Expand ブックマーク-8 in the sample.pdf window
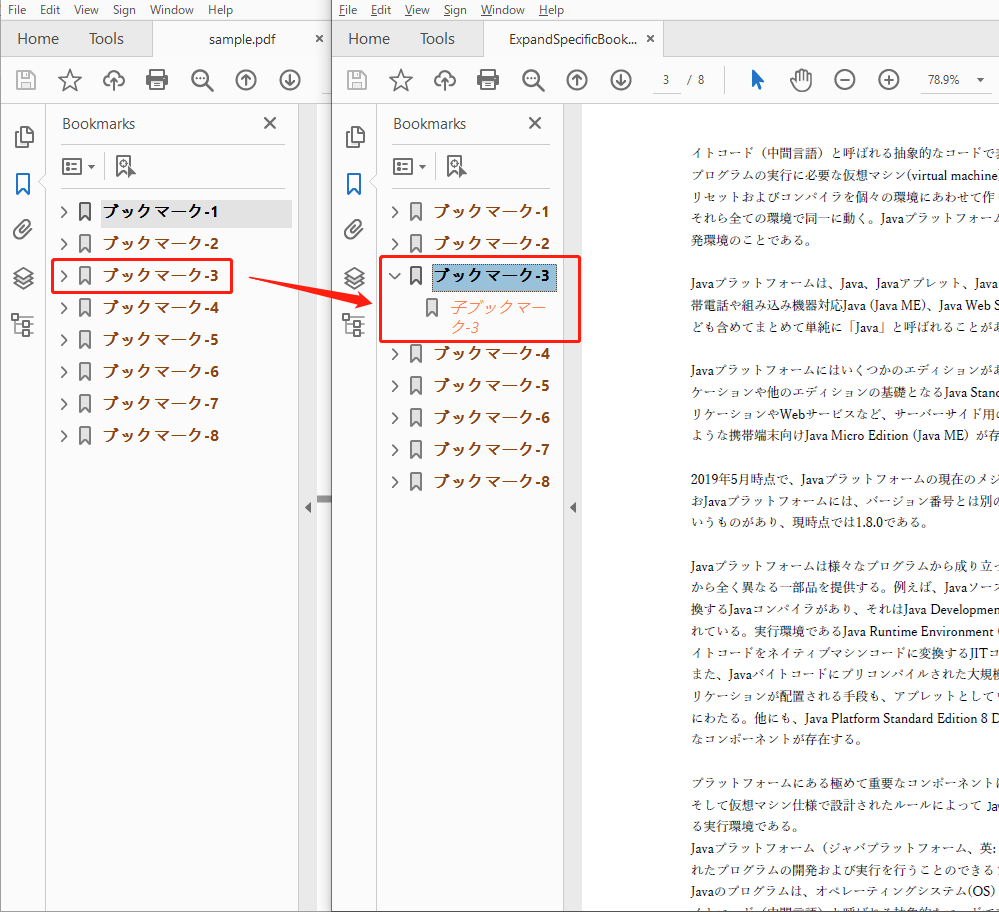Viewport: 999px width, 912px height. 64,436
